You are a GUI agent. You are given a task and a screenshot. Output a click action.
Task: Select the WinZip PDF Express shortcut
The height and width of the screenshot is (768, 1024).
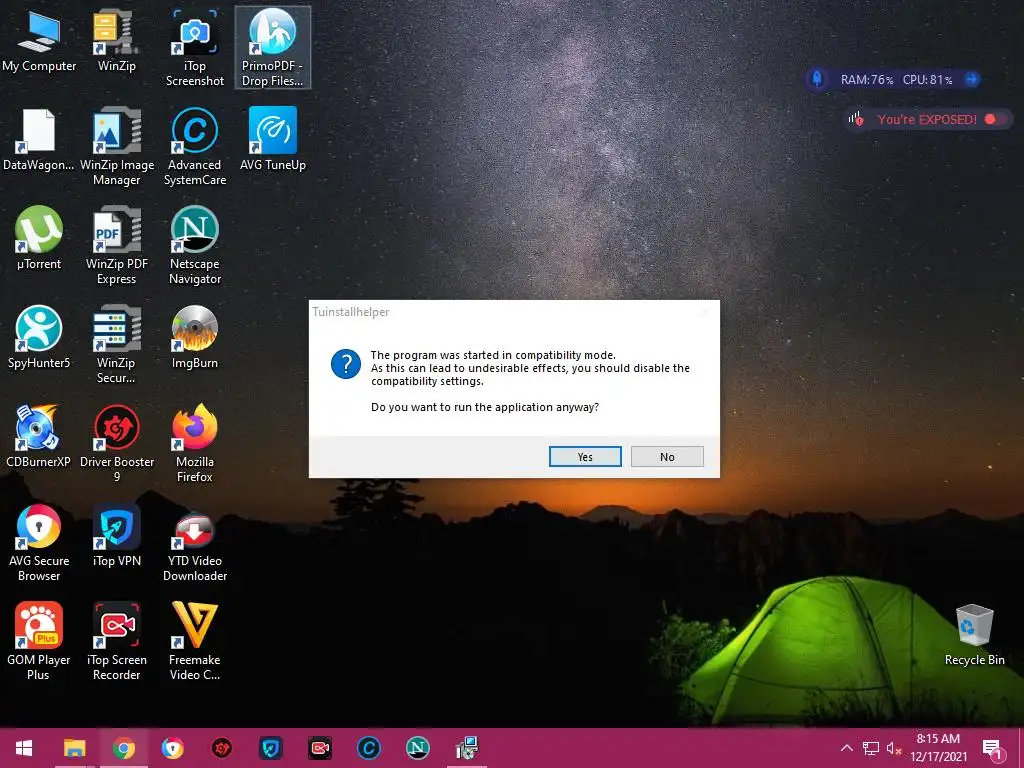[117, 246]
